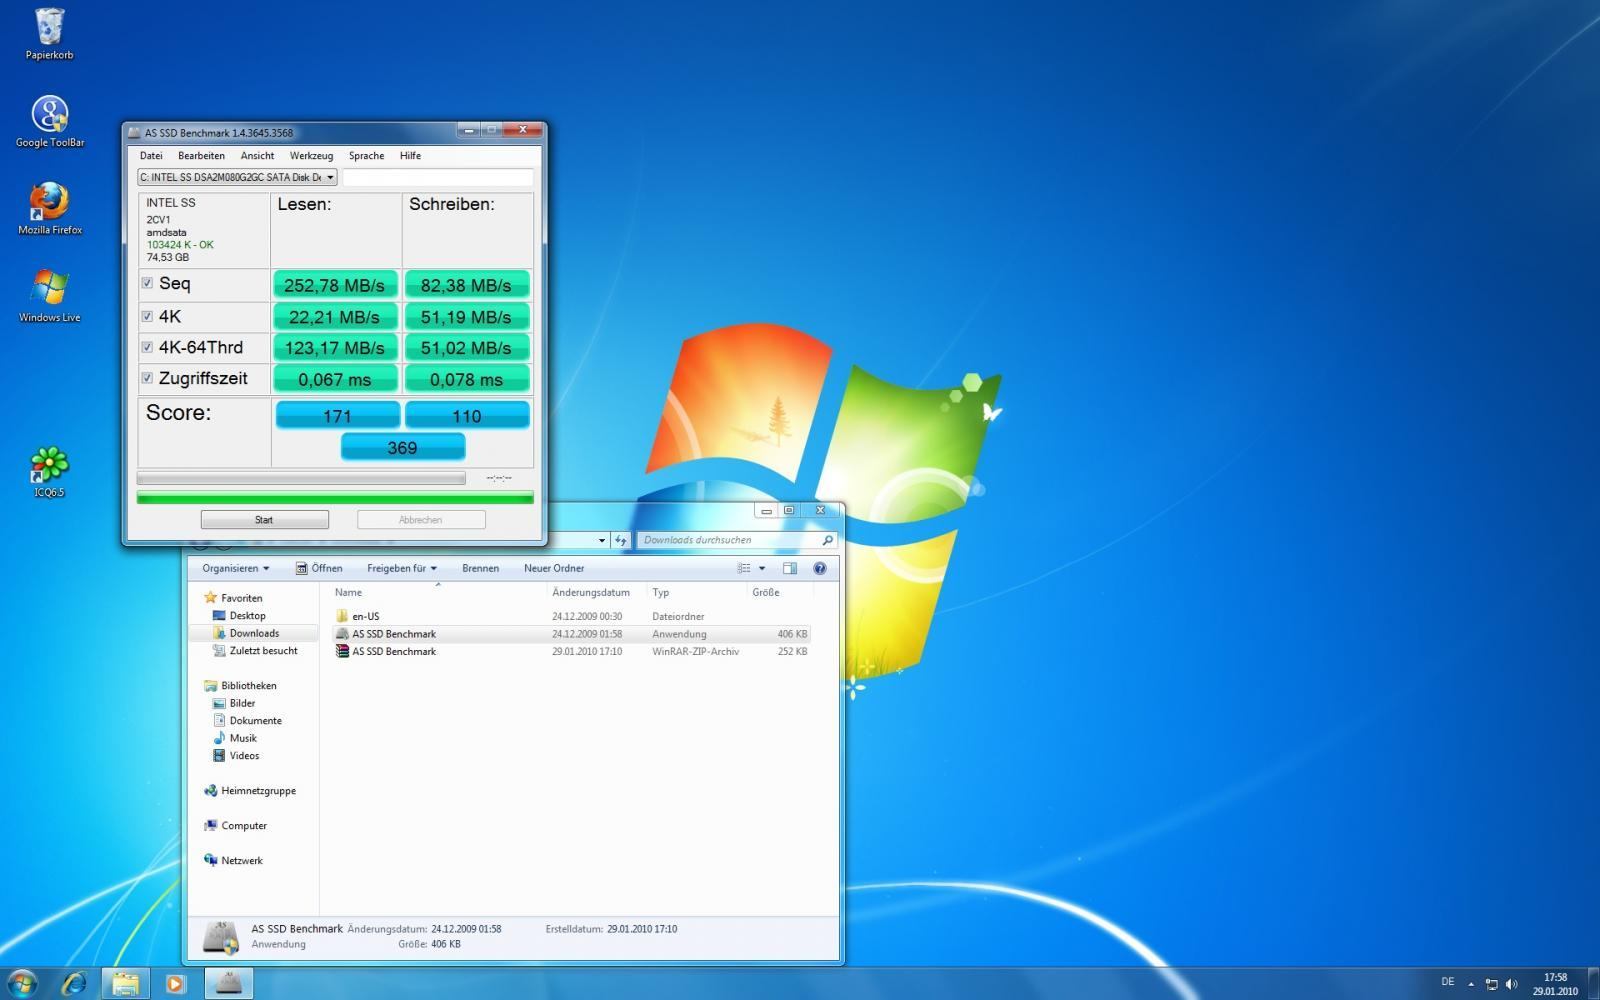This screenshot has height=1000, width=1600.
Task: Open the Werkzeug menu in AS SSD
Action: pos(311,156)
